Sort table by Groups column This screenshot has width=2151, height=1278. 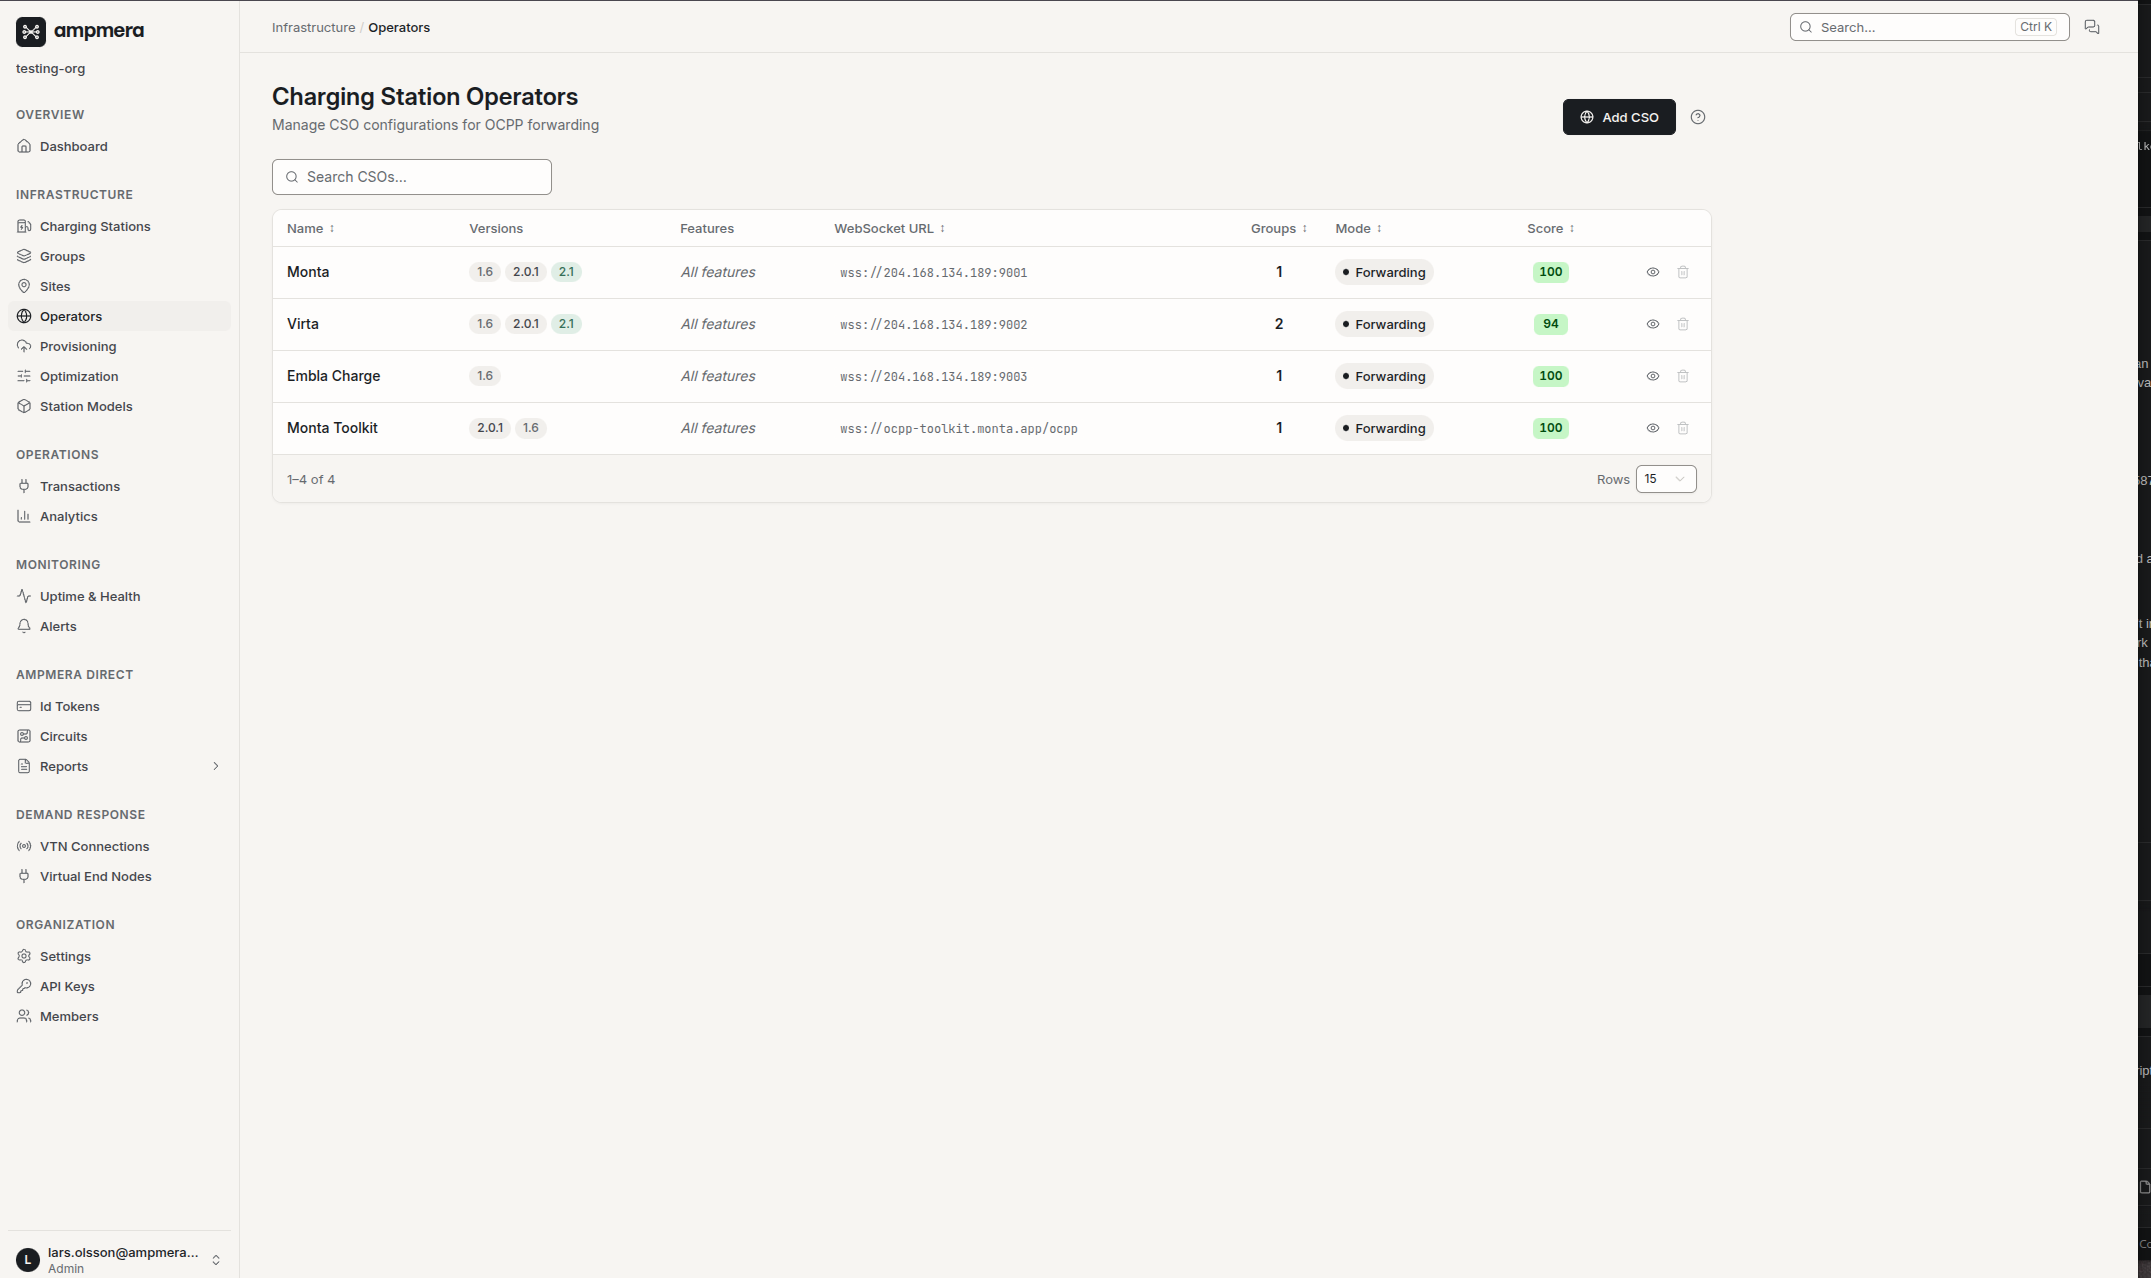1279,229
